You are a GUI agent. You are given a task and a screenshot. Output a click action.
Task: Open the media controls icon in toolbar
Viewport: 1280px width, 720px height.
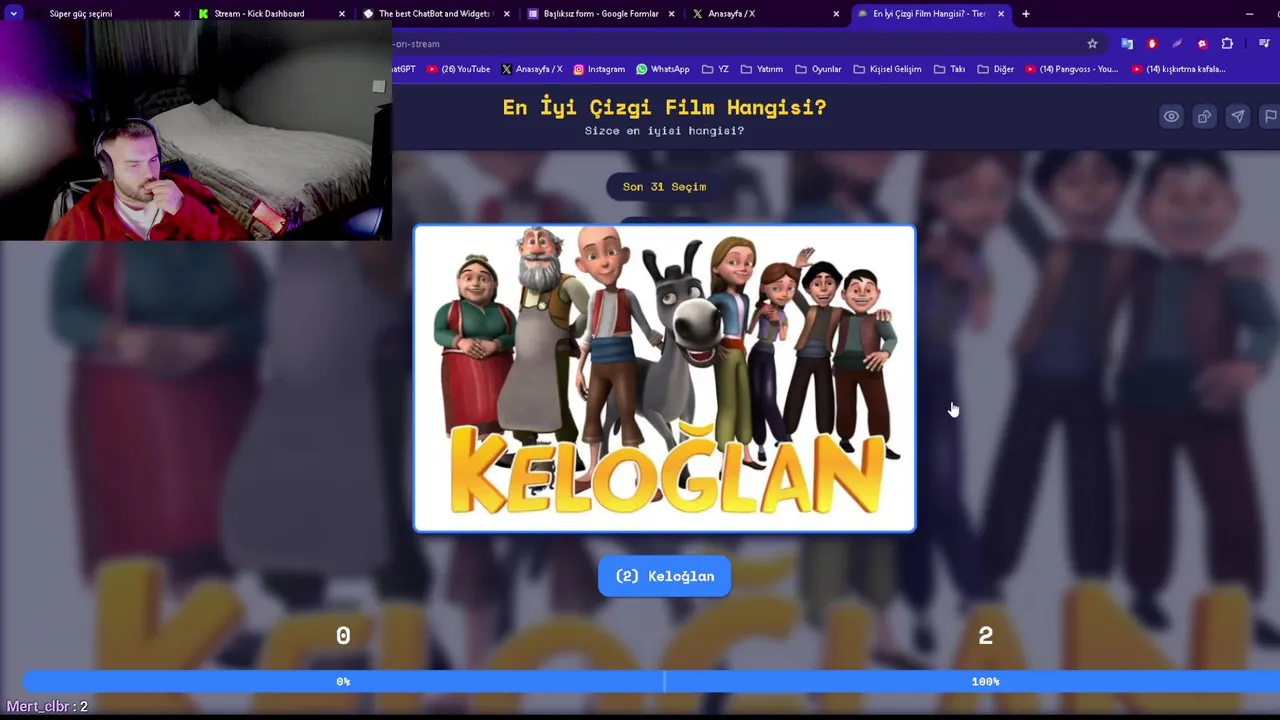(1264, 43)
